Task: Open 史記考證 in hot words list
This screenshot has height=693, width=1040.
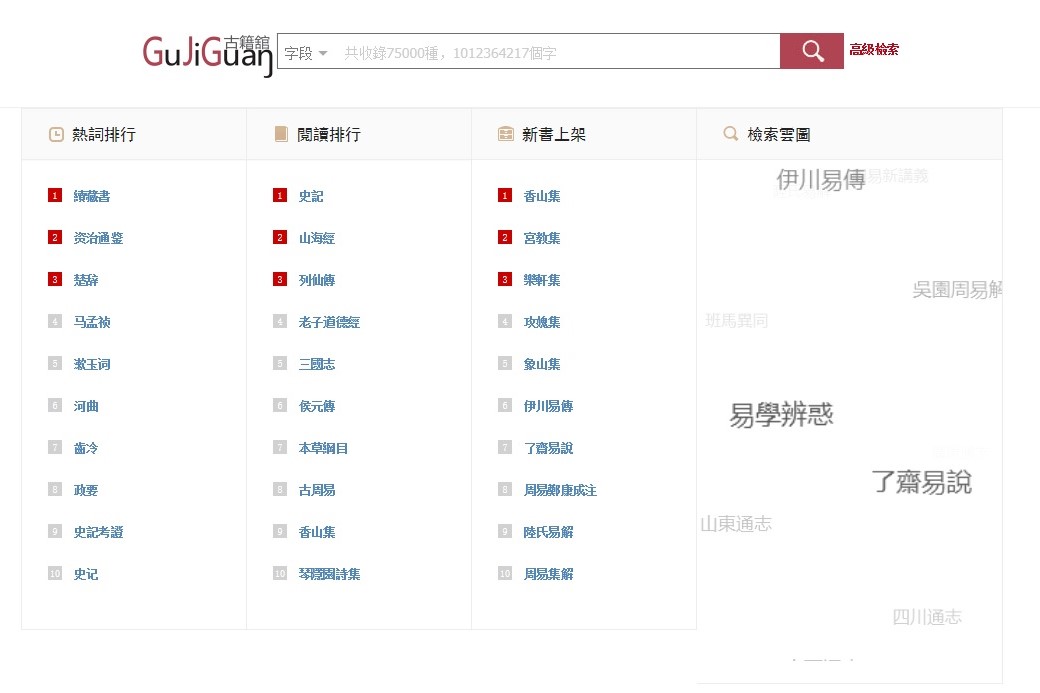Action: point(98,532)
